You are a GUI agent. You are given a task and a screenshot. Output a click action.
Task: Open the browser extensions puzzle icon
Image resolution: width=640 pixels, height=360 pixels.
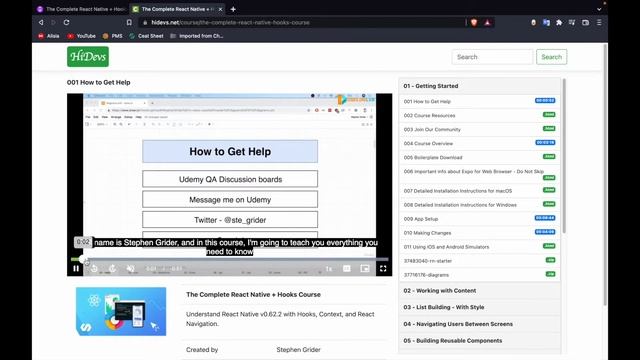(559, 22)
